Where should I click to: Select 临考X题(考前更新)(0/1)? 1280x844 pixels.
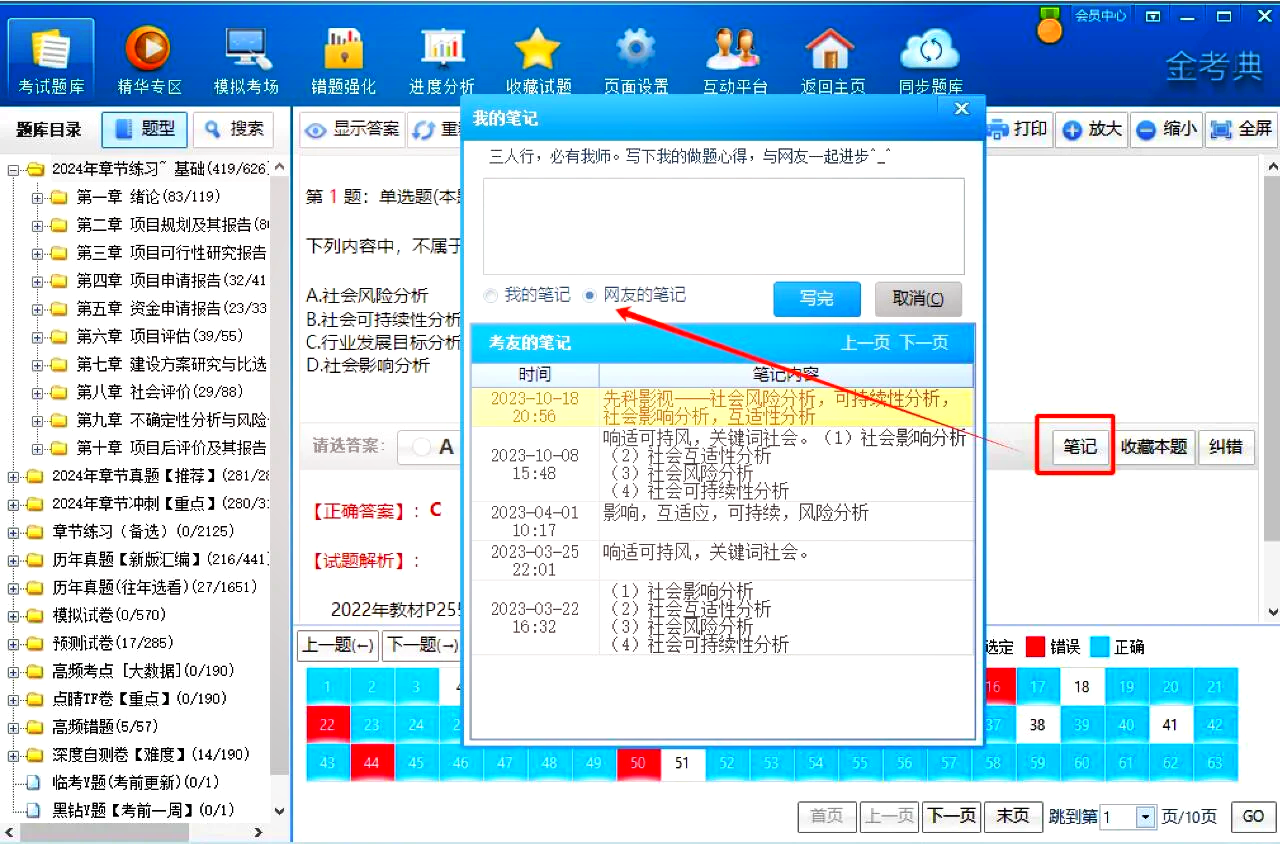135,782
